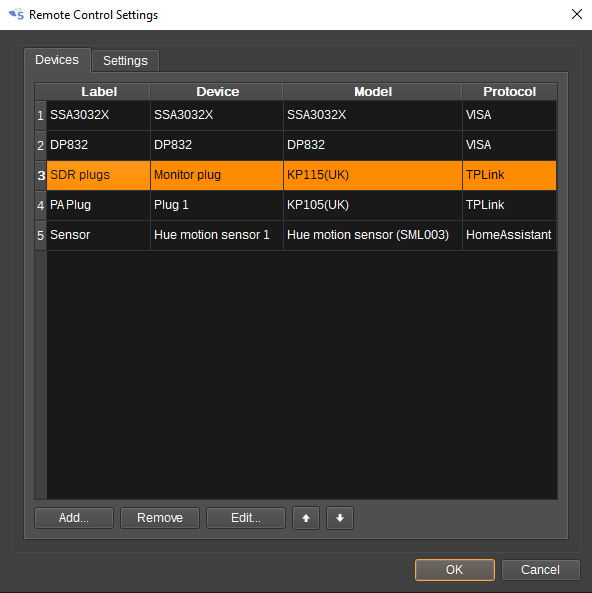592x593 pixels.
Task: Click the SDRangel app icon in title bar
Action: coord(16,14)
